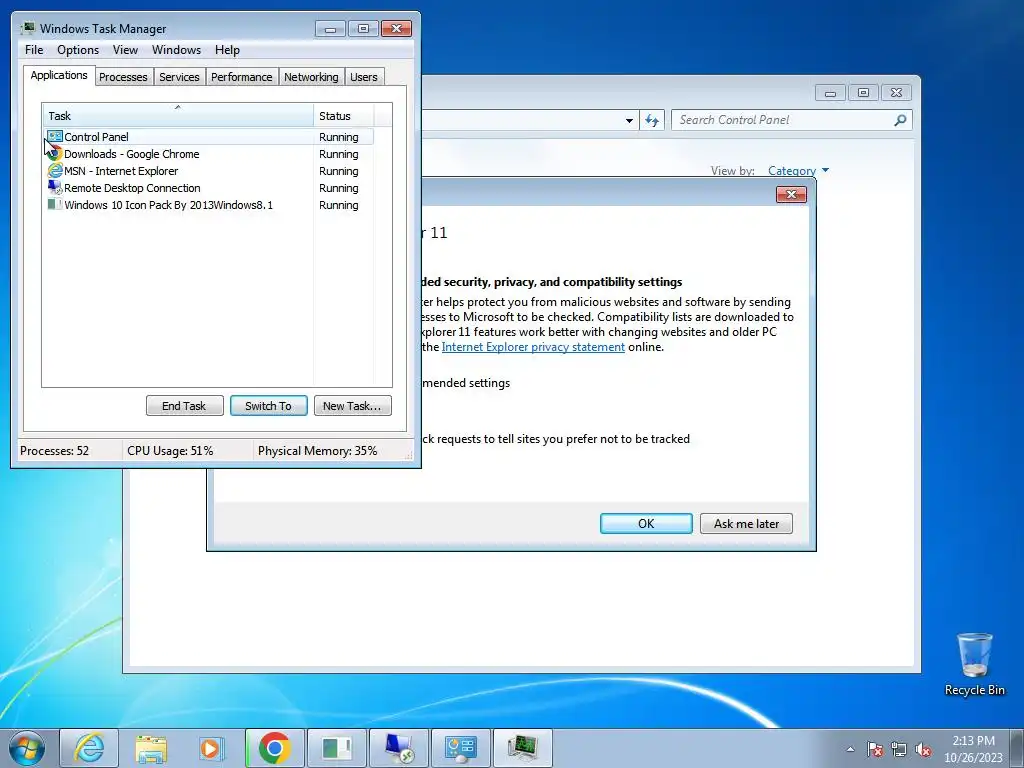The height and width of the screenshot is (768, 1024).
Task: Click the Control Panel search magnifier icon
Action: [x=900, y=120]
